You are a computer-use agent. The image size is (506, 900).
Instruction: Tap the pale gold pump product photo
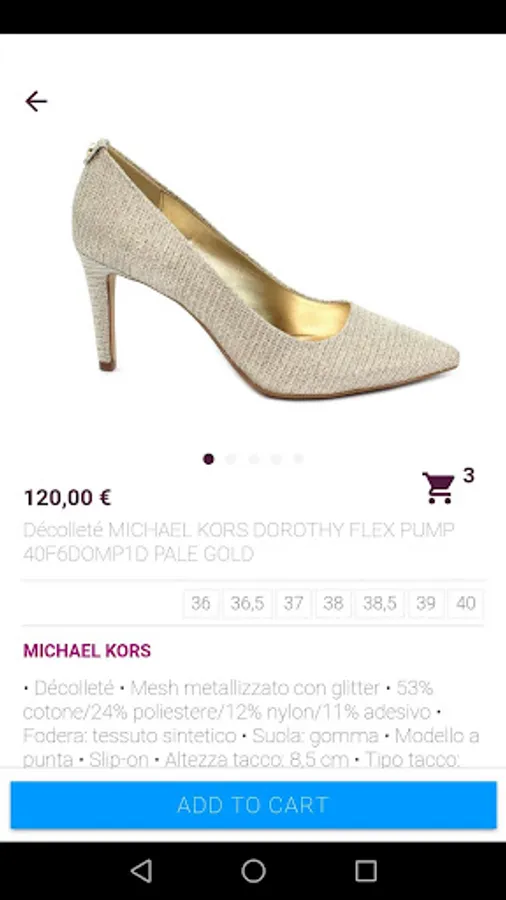[x=266, y=269]
